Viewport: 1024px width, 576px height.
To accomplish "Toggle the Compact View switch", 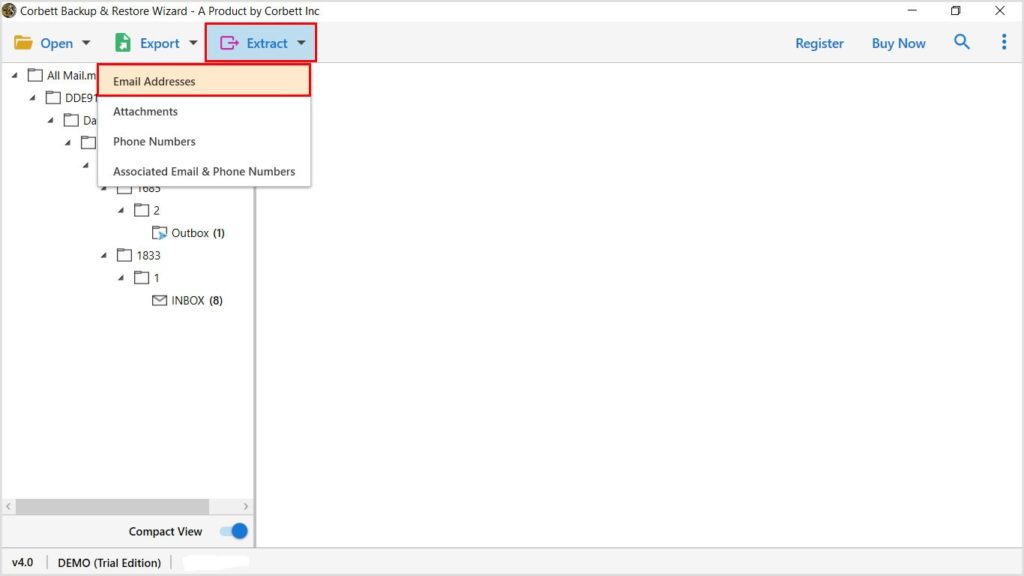I will pos(234,531).
